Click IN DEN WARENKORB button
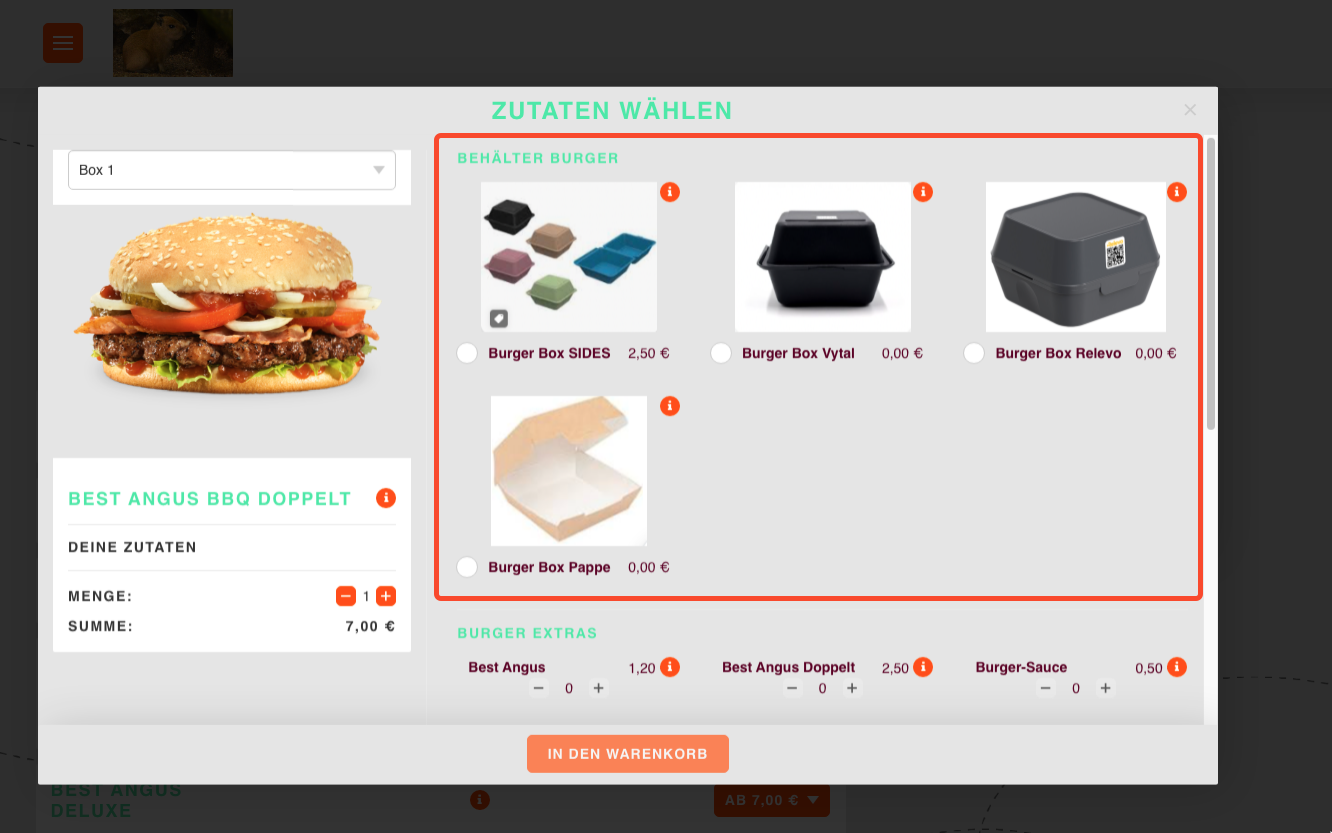 click(x=628, y=754)
